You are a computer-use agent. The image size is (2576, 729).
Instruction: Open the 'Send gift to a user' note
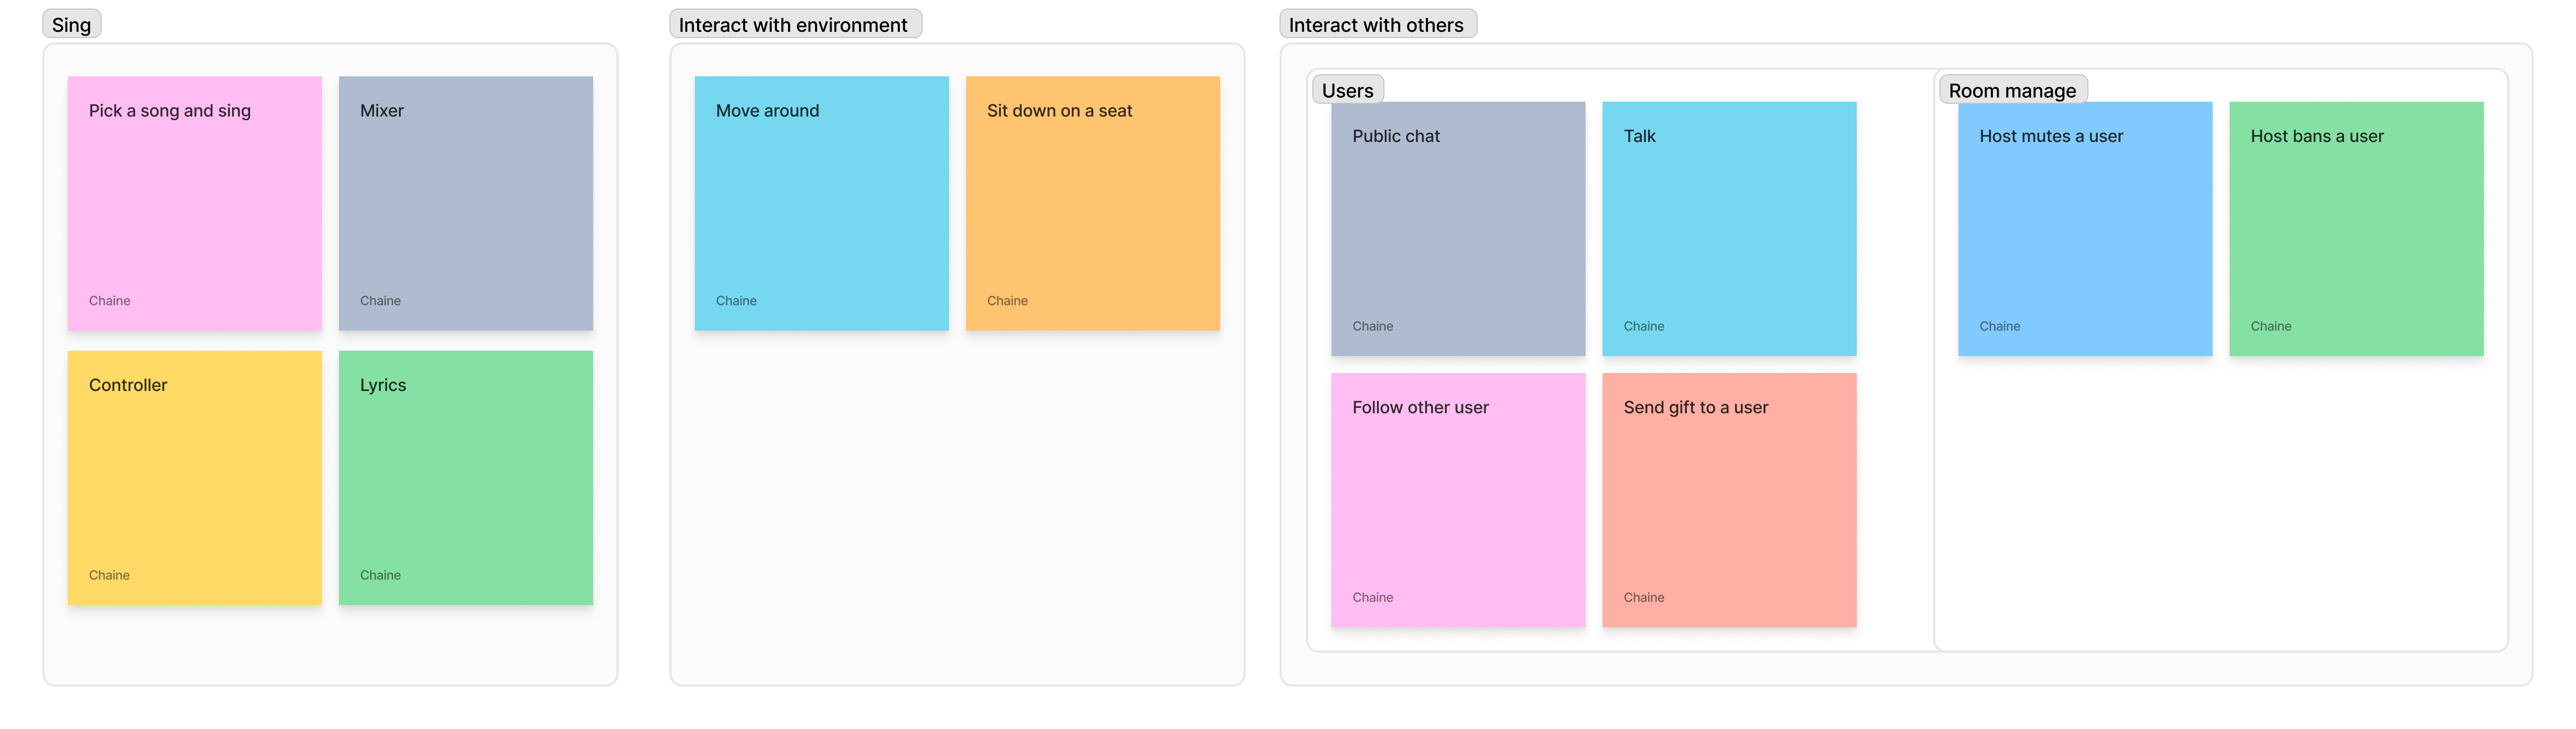pyautogui.click(x=1729, y=500)
